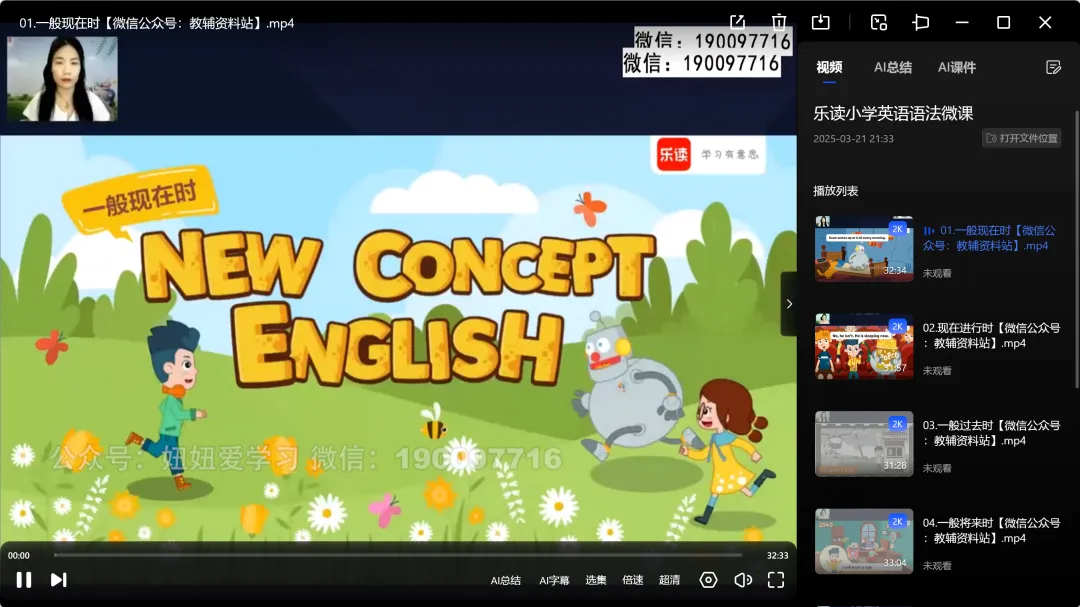Image resolution: width=1080 pixels, height=607 pixels.
Task: Click the 播放列表 heading
Action: click(835, 191)
